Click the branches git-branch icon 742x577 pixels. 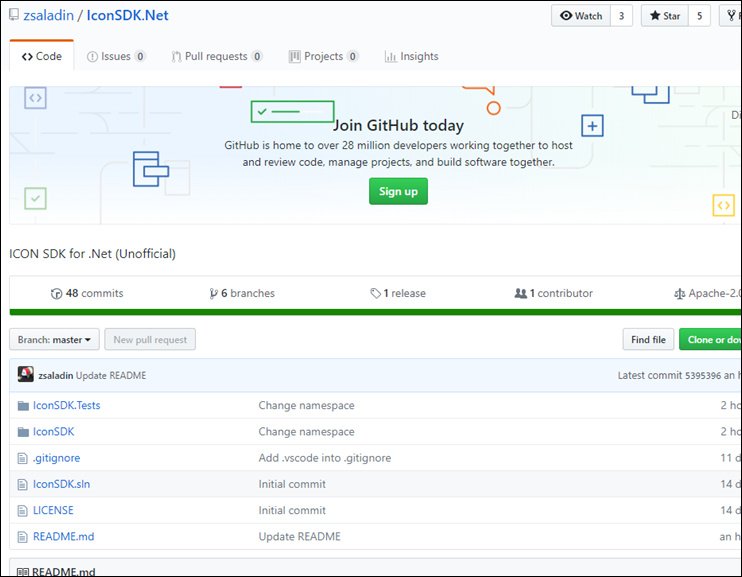213,294
